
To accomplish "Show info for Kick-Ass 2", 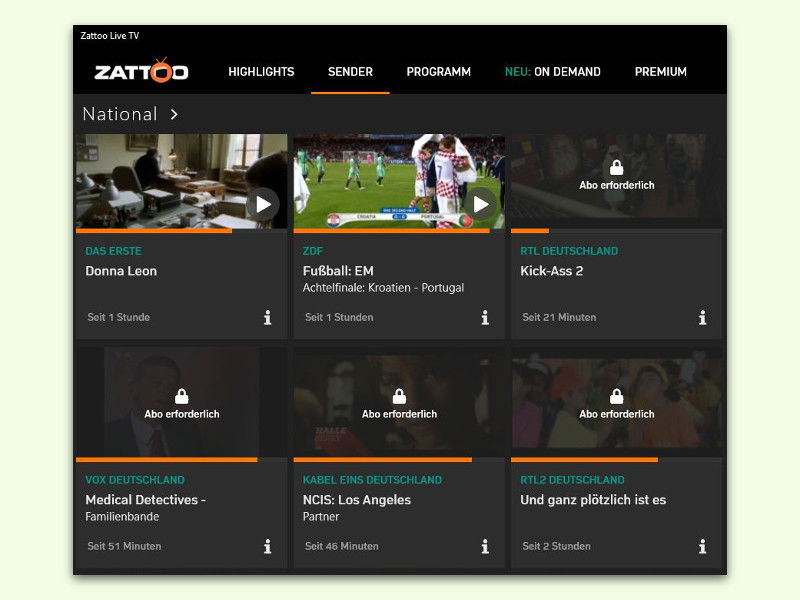I will (x=703, y=317).
